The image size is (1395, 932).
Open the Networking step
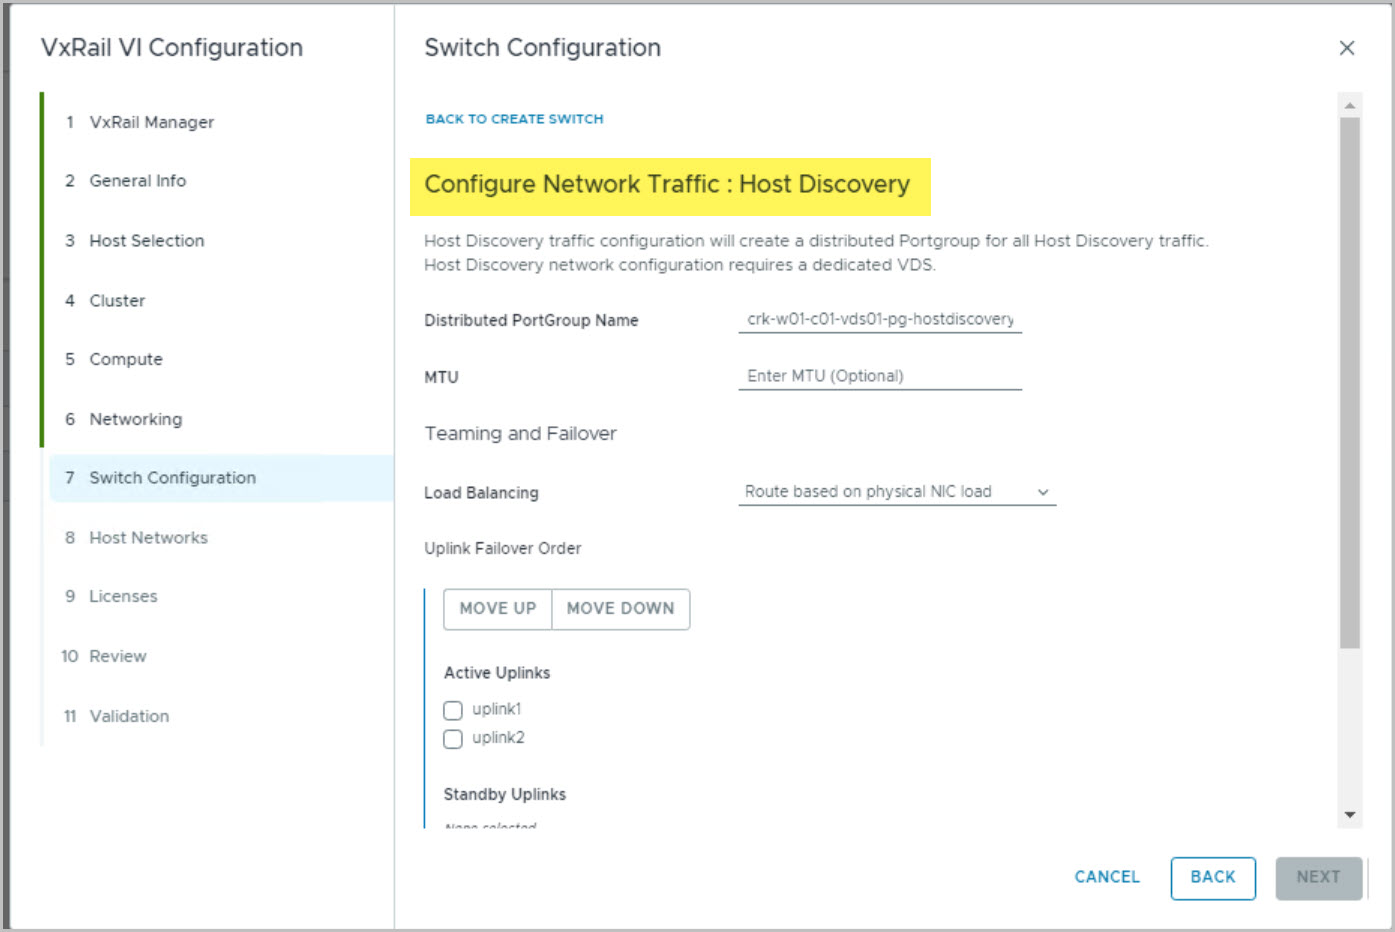tap(135, 419)
